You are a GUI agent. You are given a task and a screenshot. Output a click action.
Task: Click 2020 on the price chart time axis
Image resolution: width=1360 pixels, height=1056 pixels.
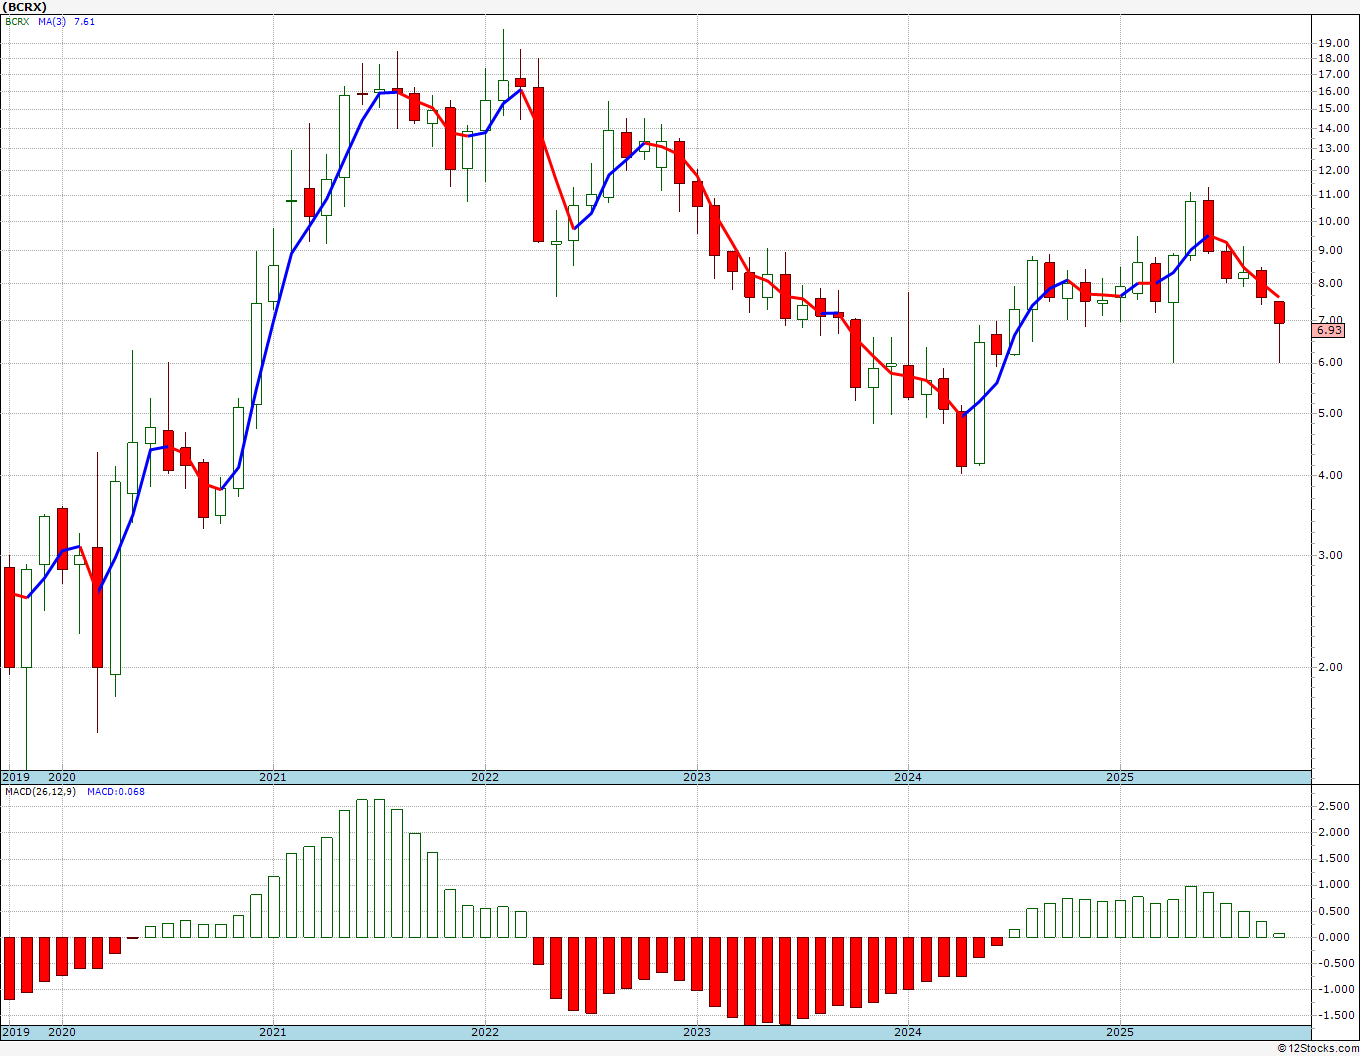[62, 777]
